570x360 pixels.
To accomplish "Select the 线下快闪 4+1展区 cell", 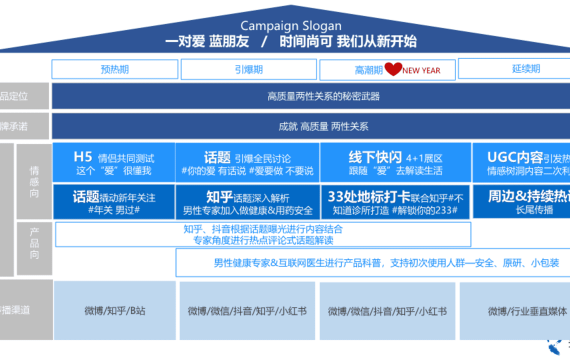I will coord(396,163).
